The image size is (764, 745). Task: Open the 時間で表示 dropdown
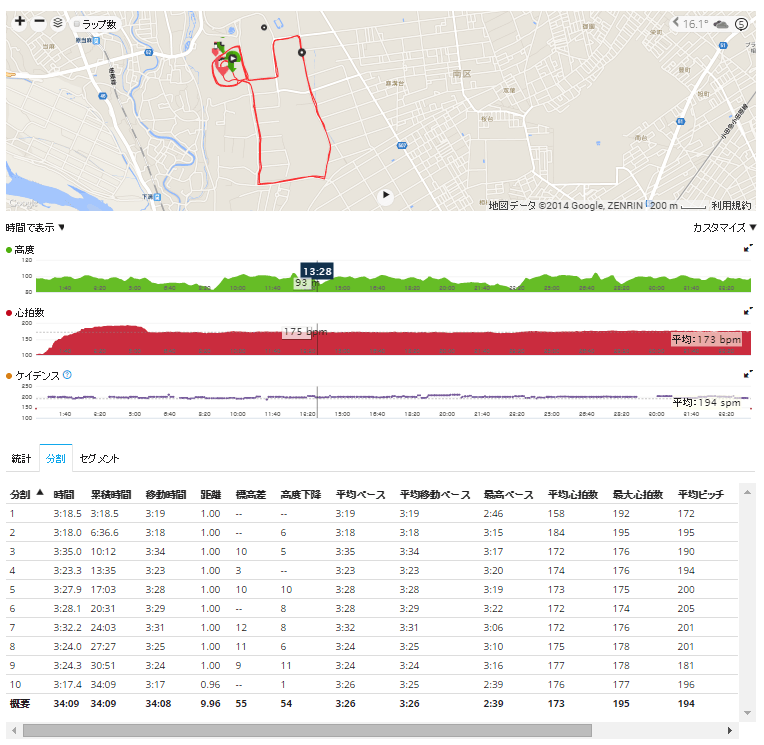click(35, 228)
